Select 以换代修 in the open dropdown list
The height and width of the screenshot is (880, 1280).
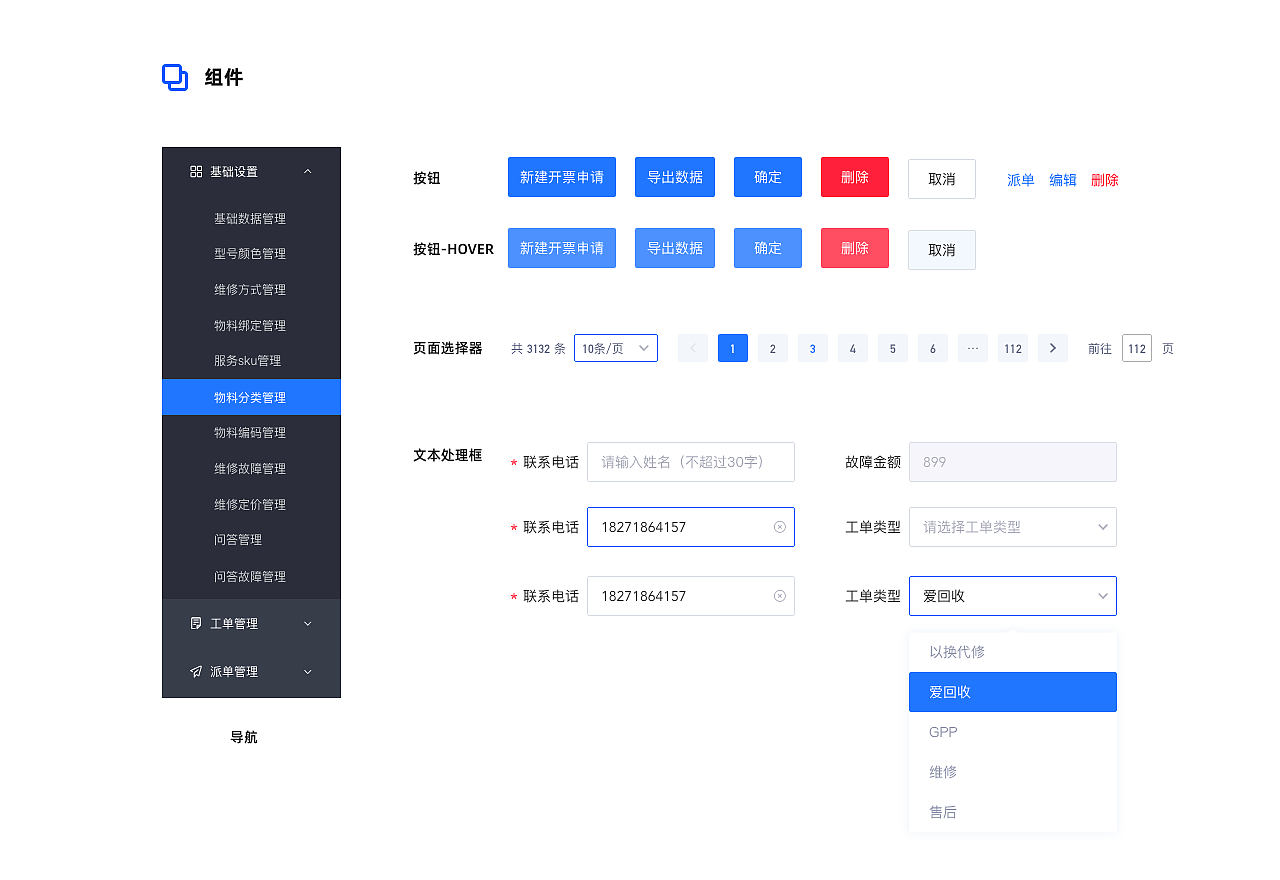pos(1012,651)
